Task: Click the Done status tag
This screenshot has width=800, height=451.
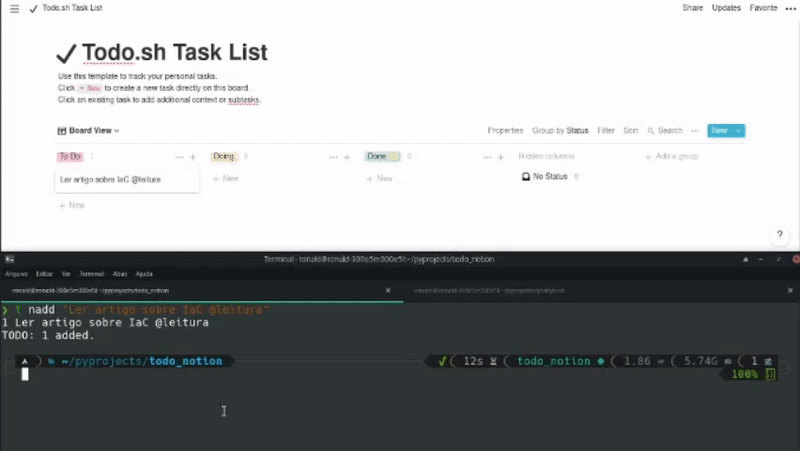Action: pos(382,157)
